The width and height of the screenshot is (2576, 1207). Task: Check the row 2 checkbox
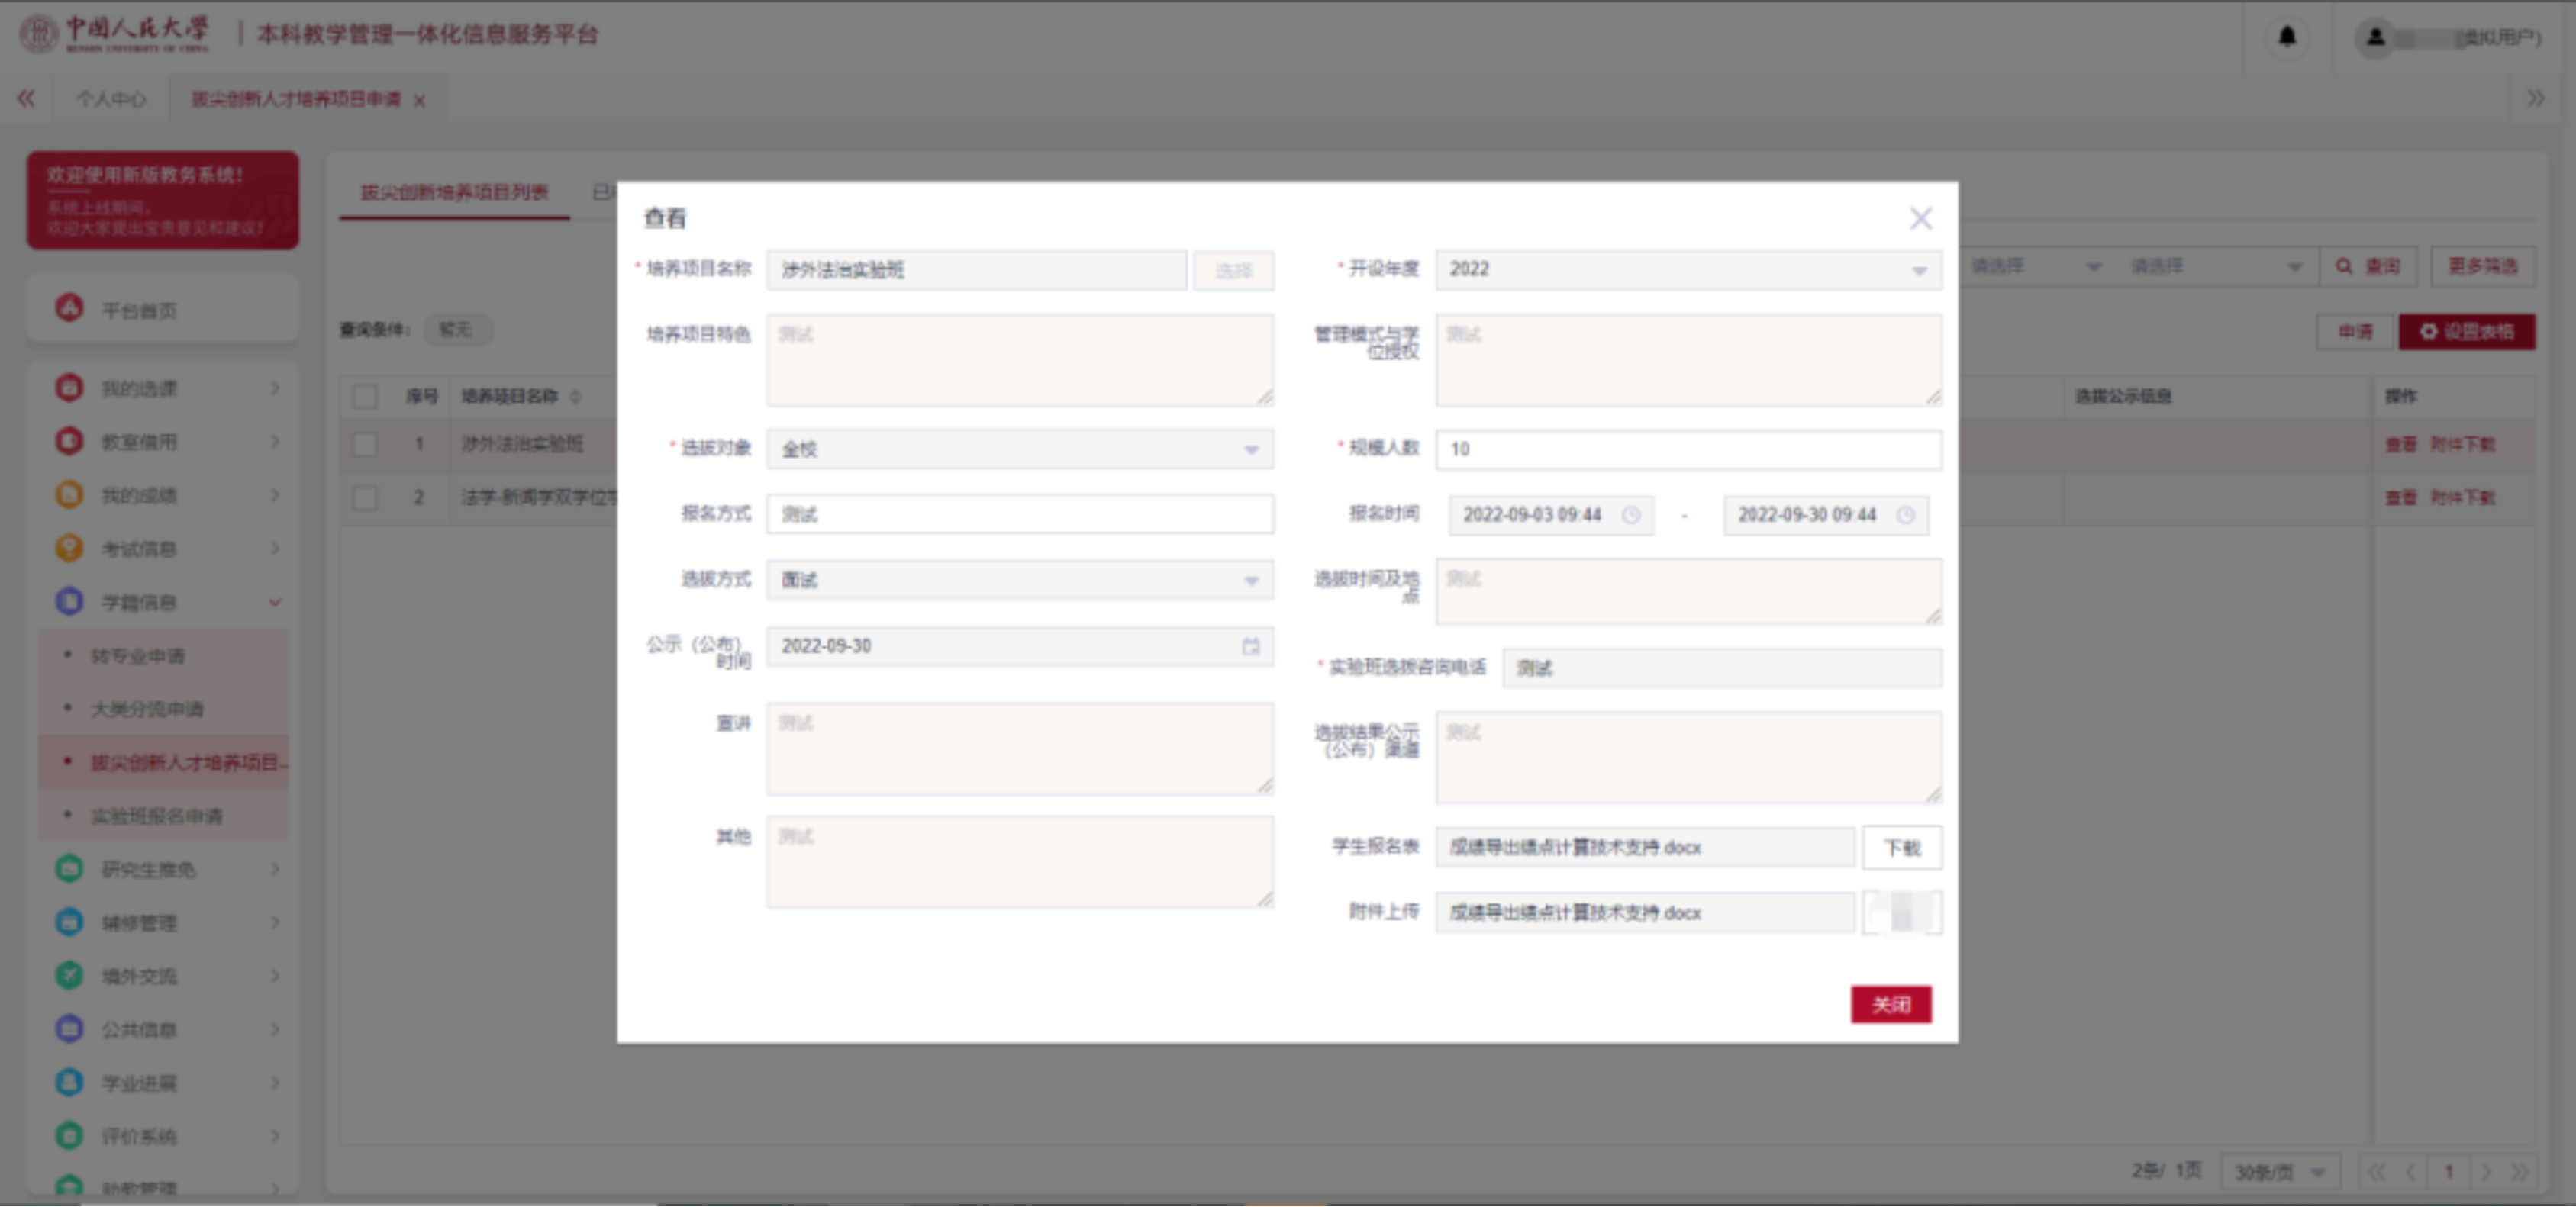point(365,497)
